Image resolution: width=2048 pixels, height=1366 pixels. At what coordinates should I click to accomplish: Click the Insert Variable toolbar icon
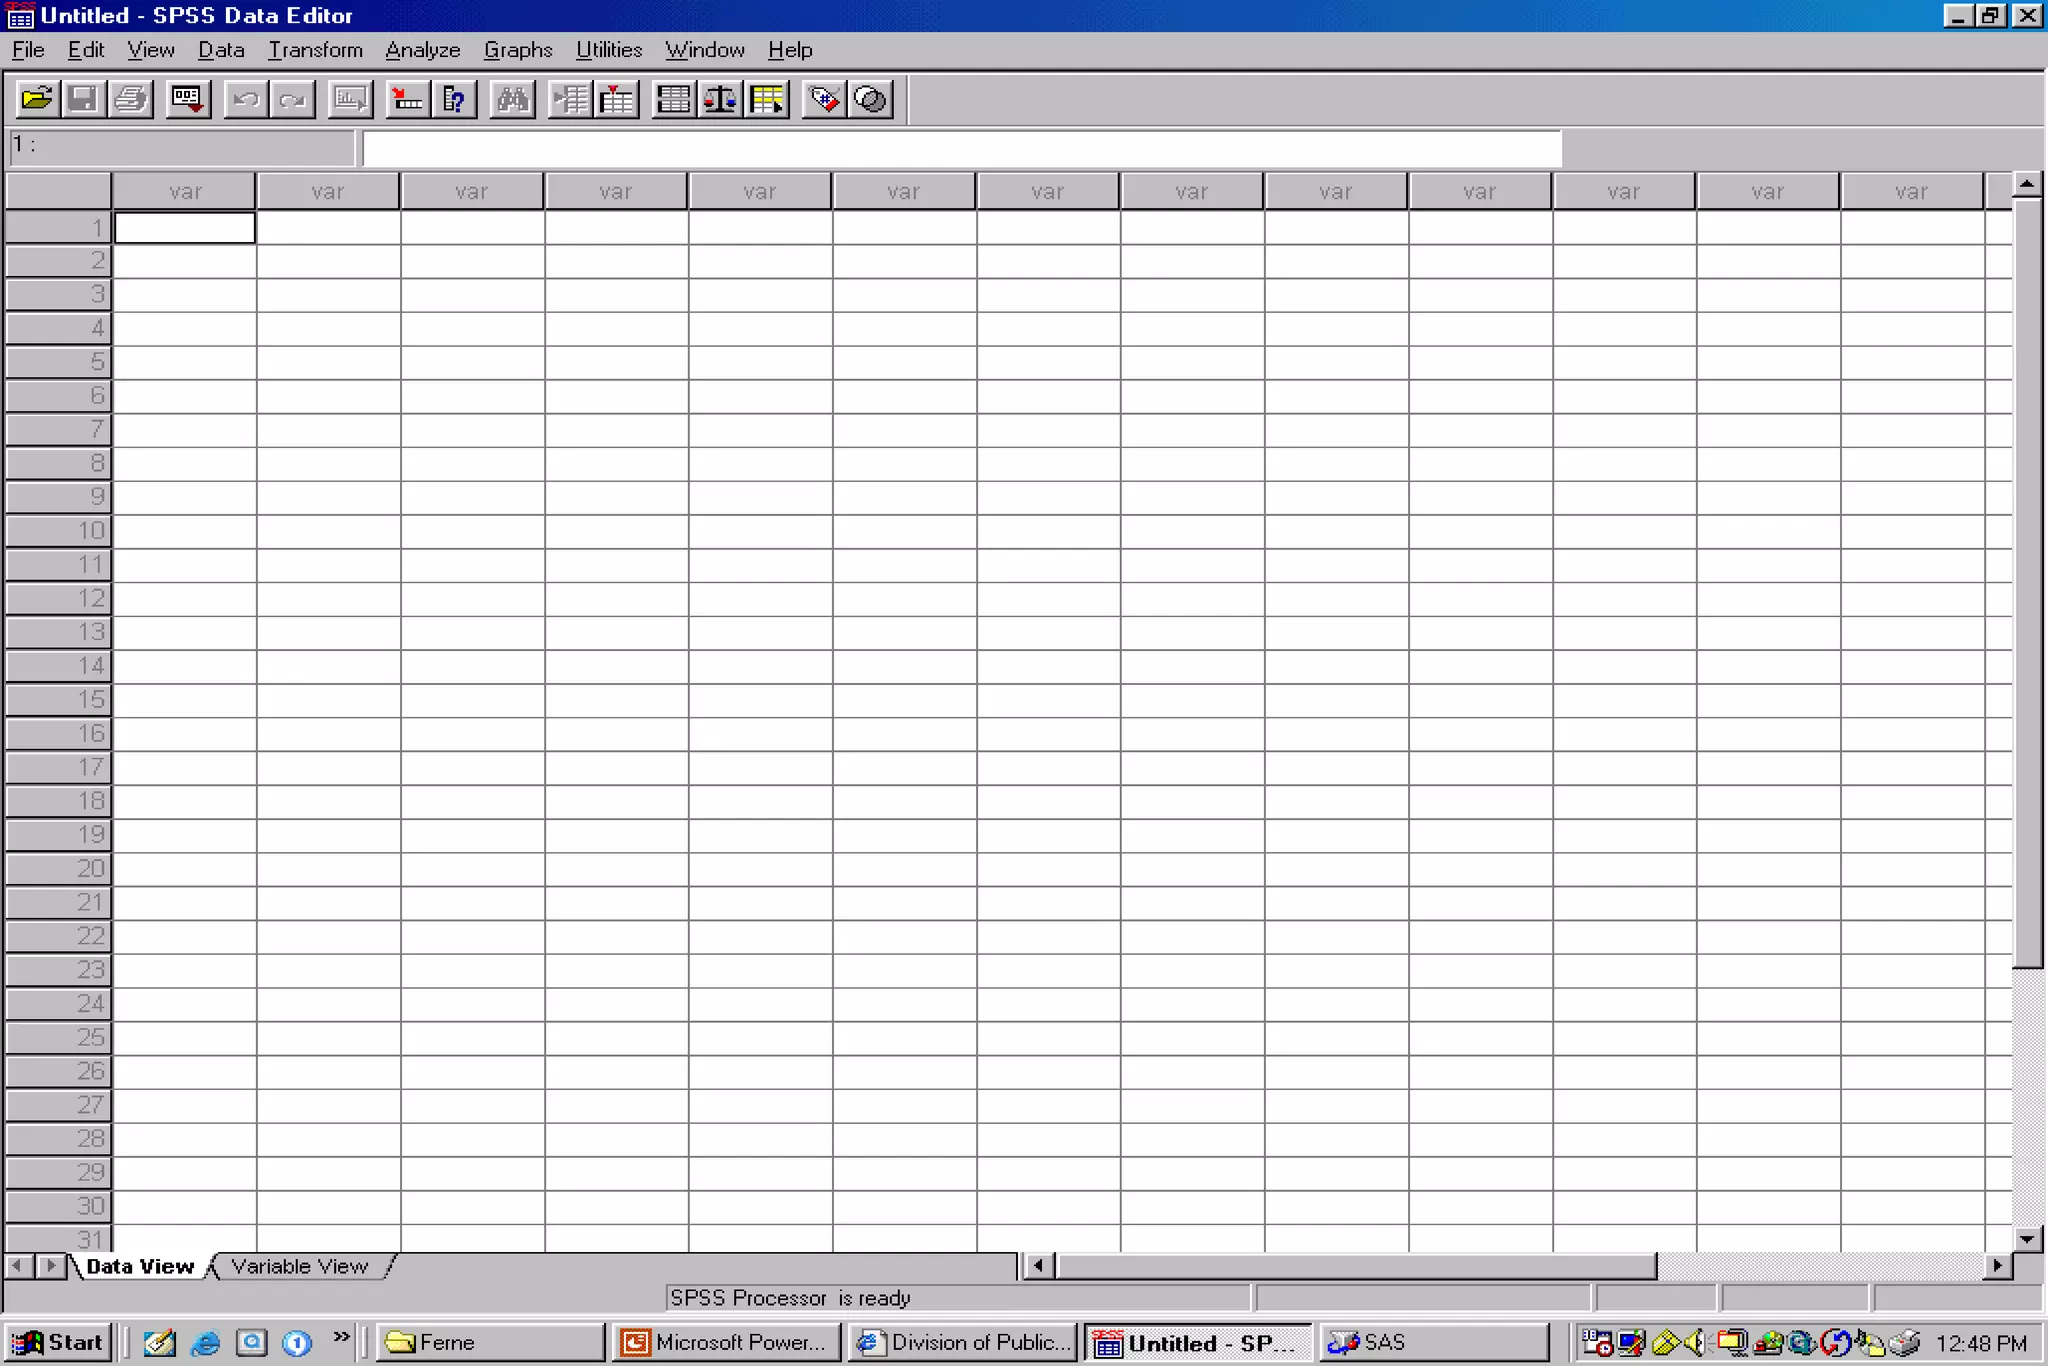pos(617,99)
